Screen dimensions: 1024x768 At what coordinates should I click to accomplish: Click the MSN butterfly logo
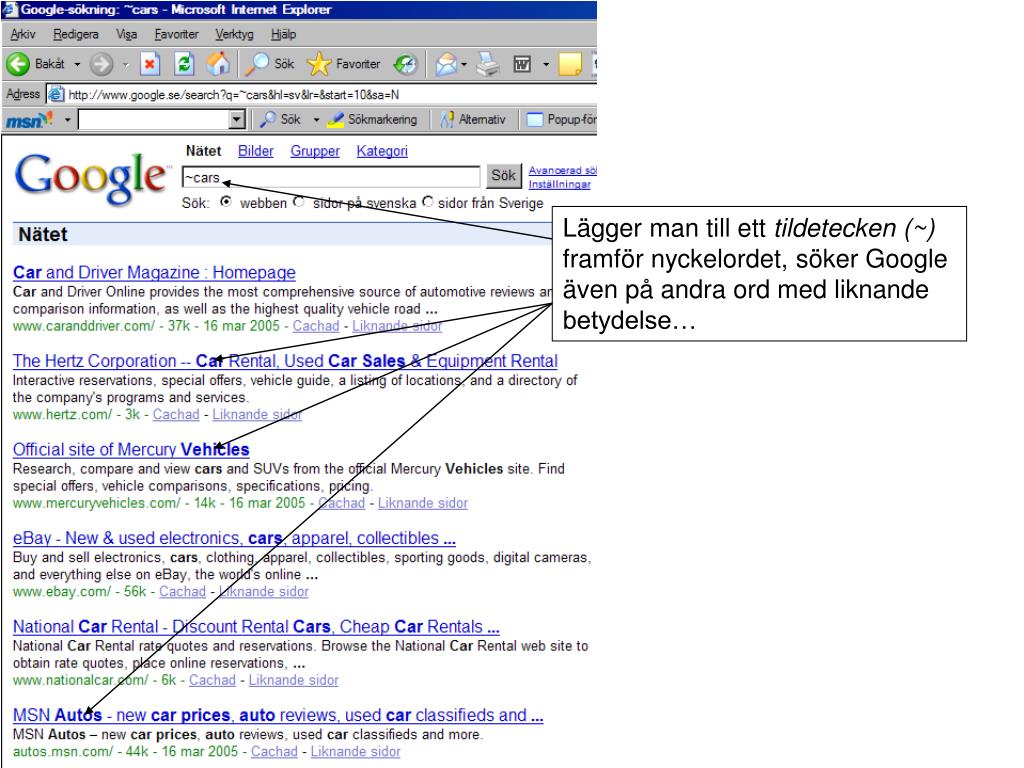coord(29,120)
